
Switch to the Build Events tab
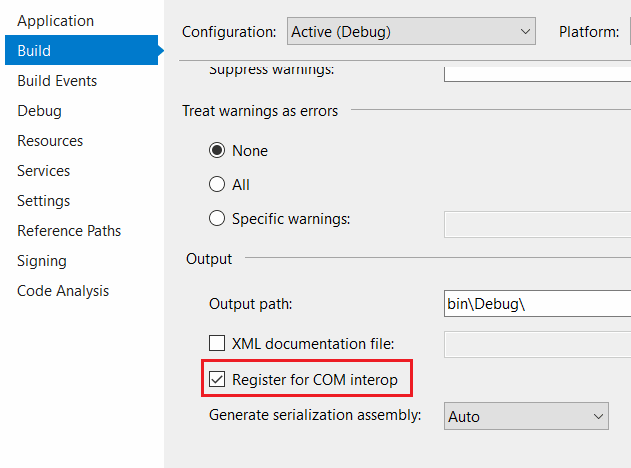click(x=57, y=81)
